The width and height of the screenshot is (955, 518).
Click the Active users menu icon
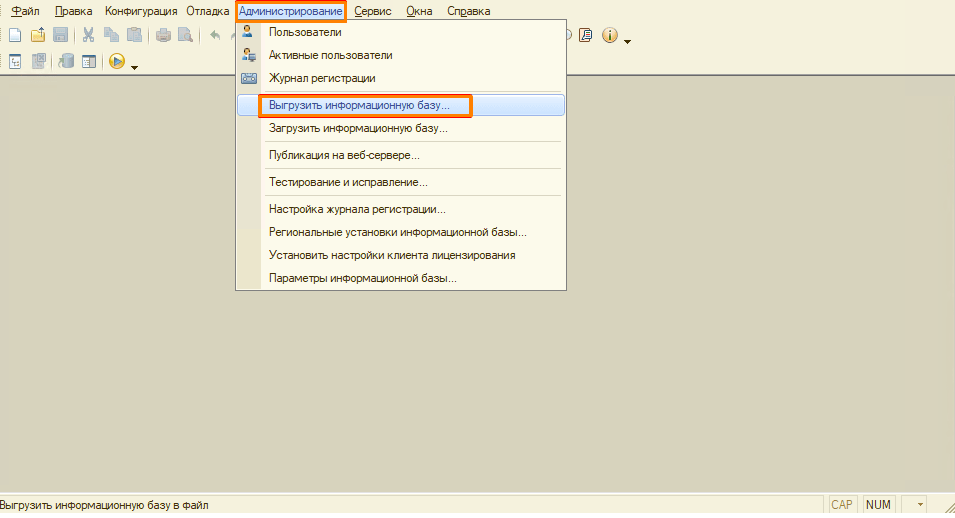(x=248, y=55)
